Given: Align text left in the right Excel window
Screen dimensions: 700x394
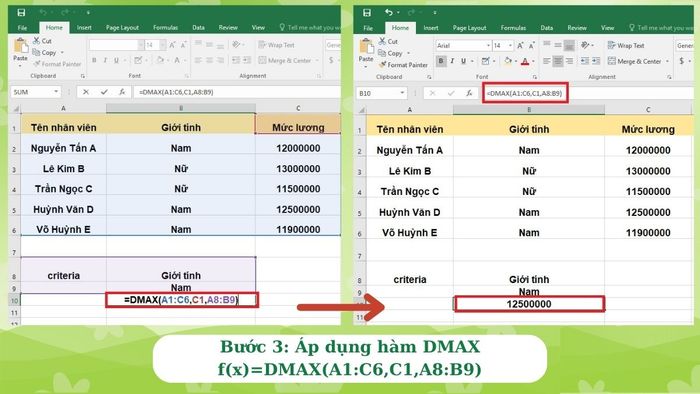Looking at the screenshot, I should coord(547,61).
